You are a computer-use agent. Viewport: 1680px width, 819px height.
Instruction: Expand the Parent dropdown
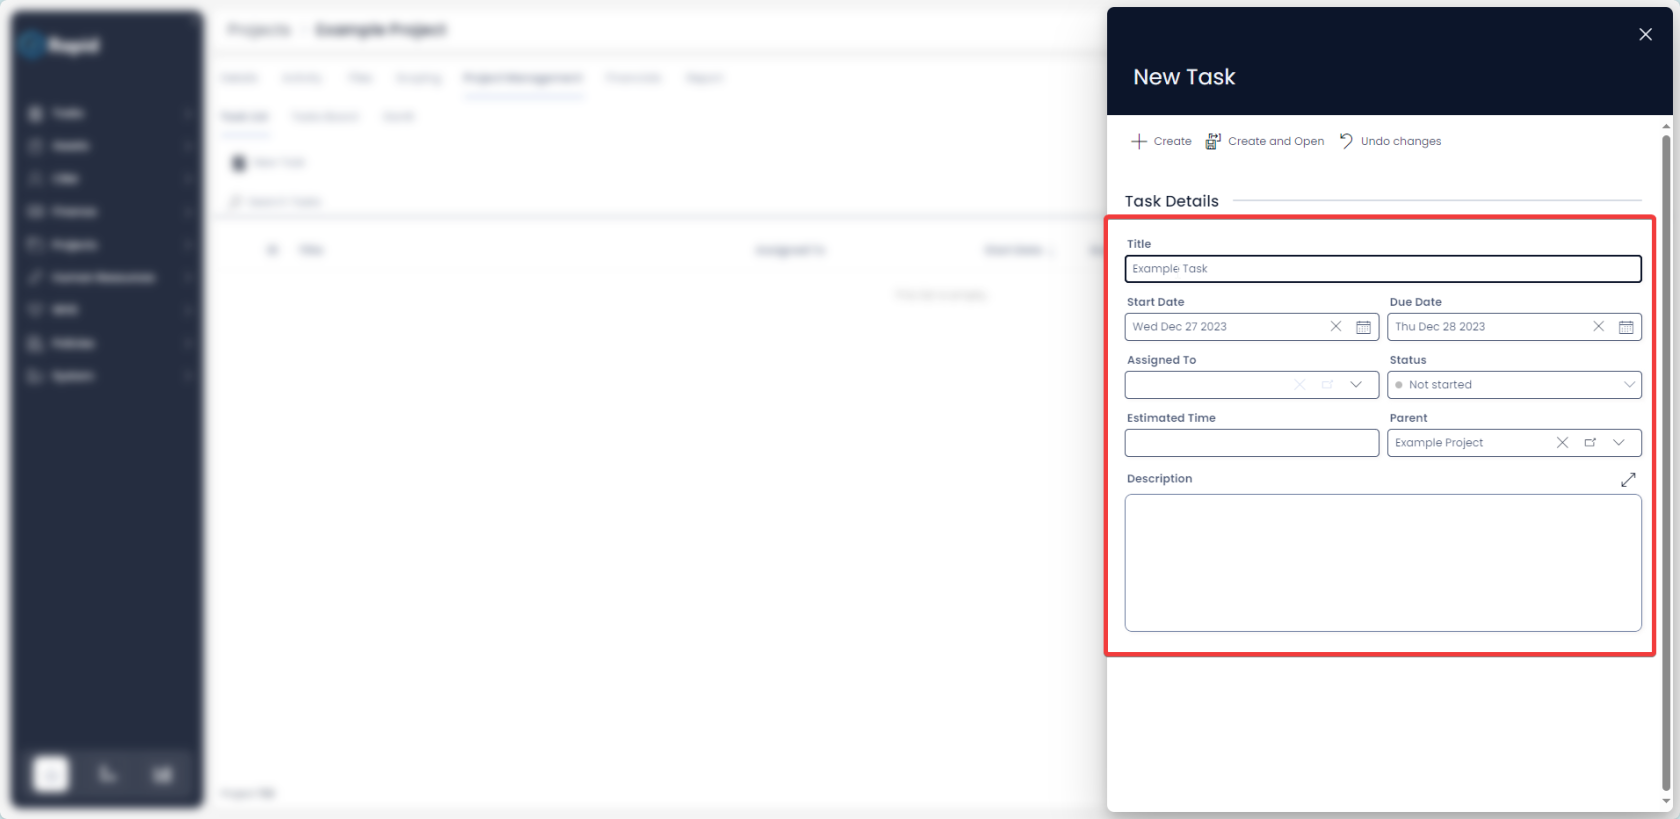click(x=1619, y=443)
